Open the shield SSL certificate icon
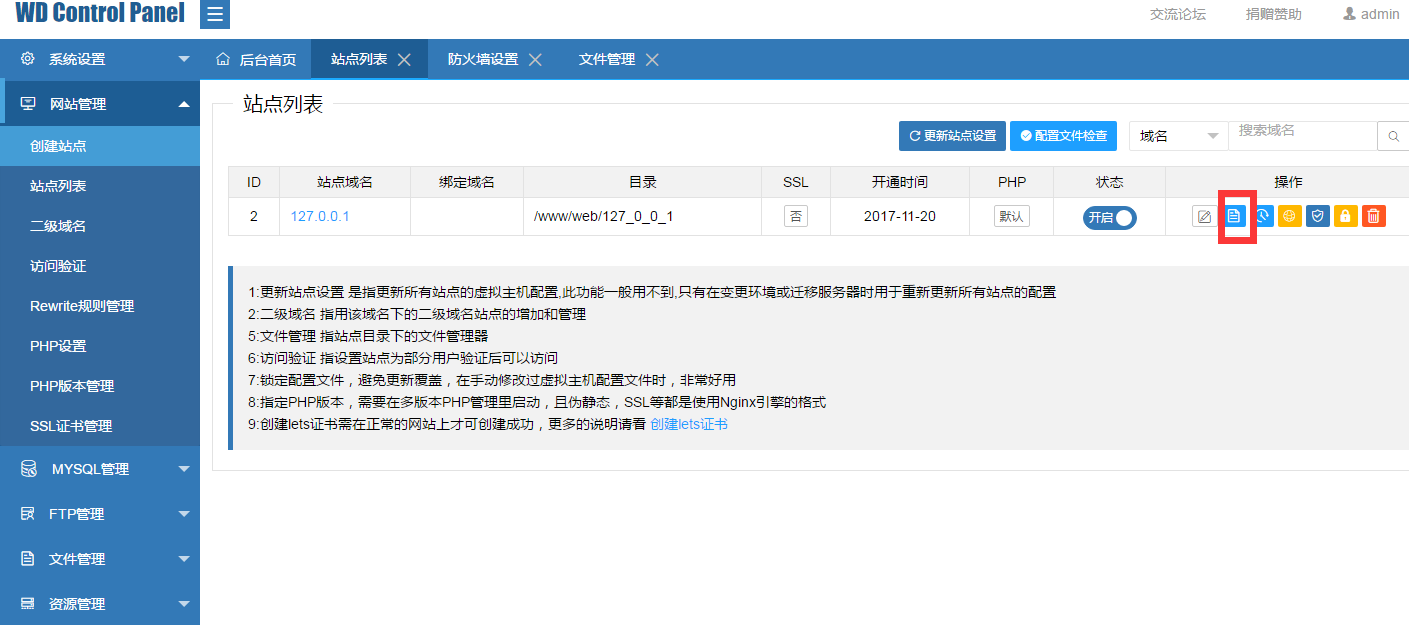The height and width of the screenshot is (625, 1409). [1318, 215]
